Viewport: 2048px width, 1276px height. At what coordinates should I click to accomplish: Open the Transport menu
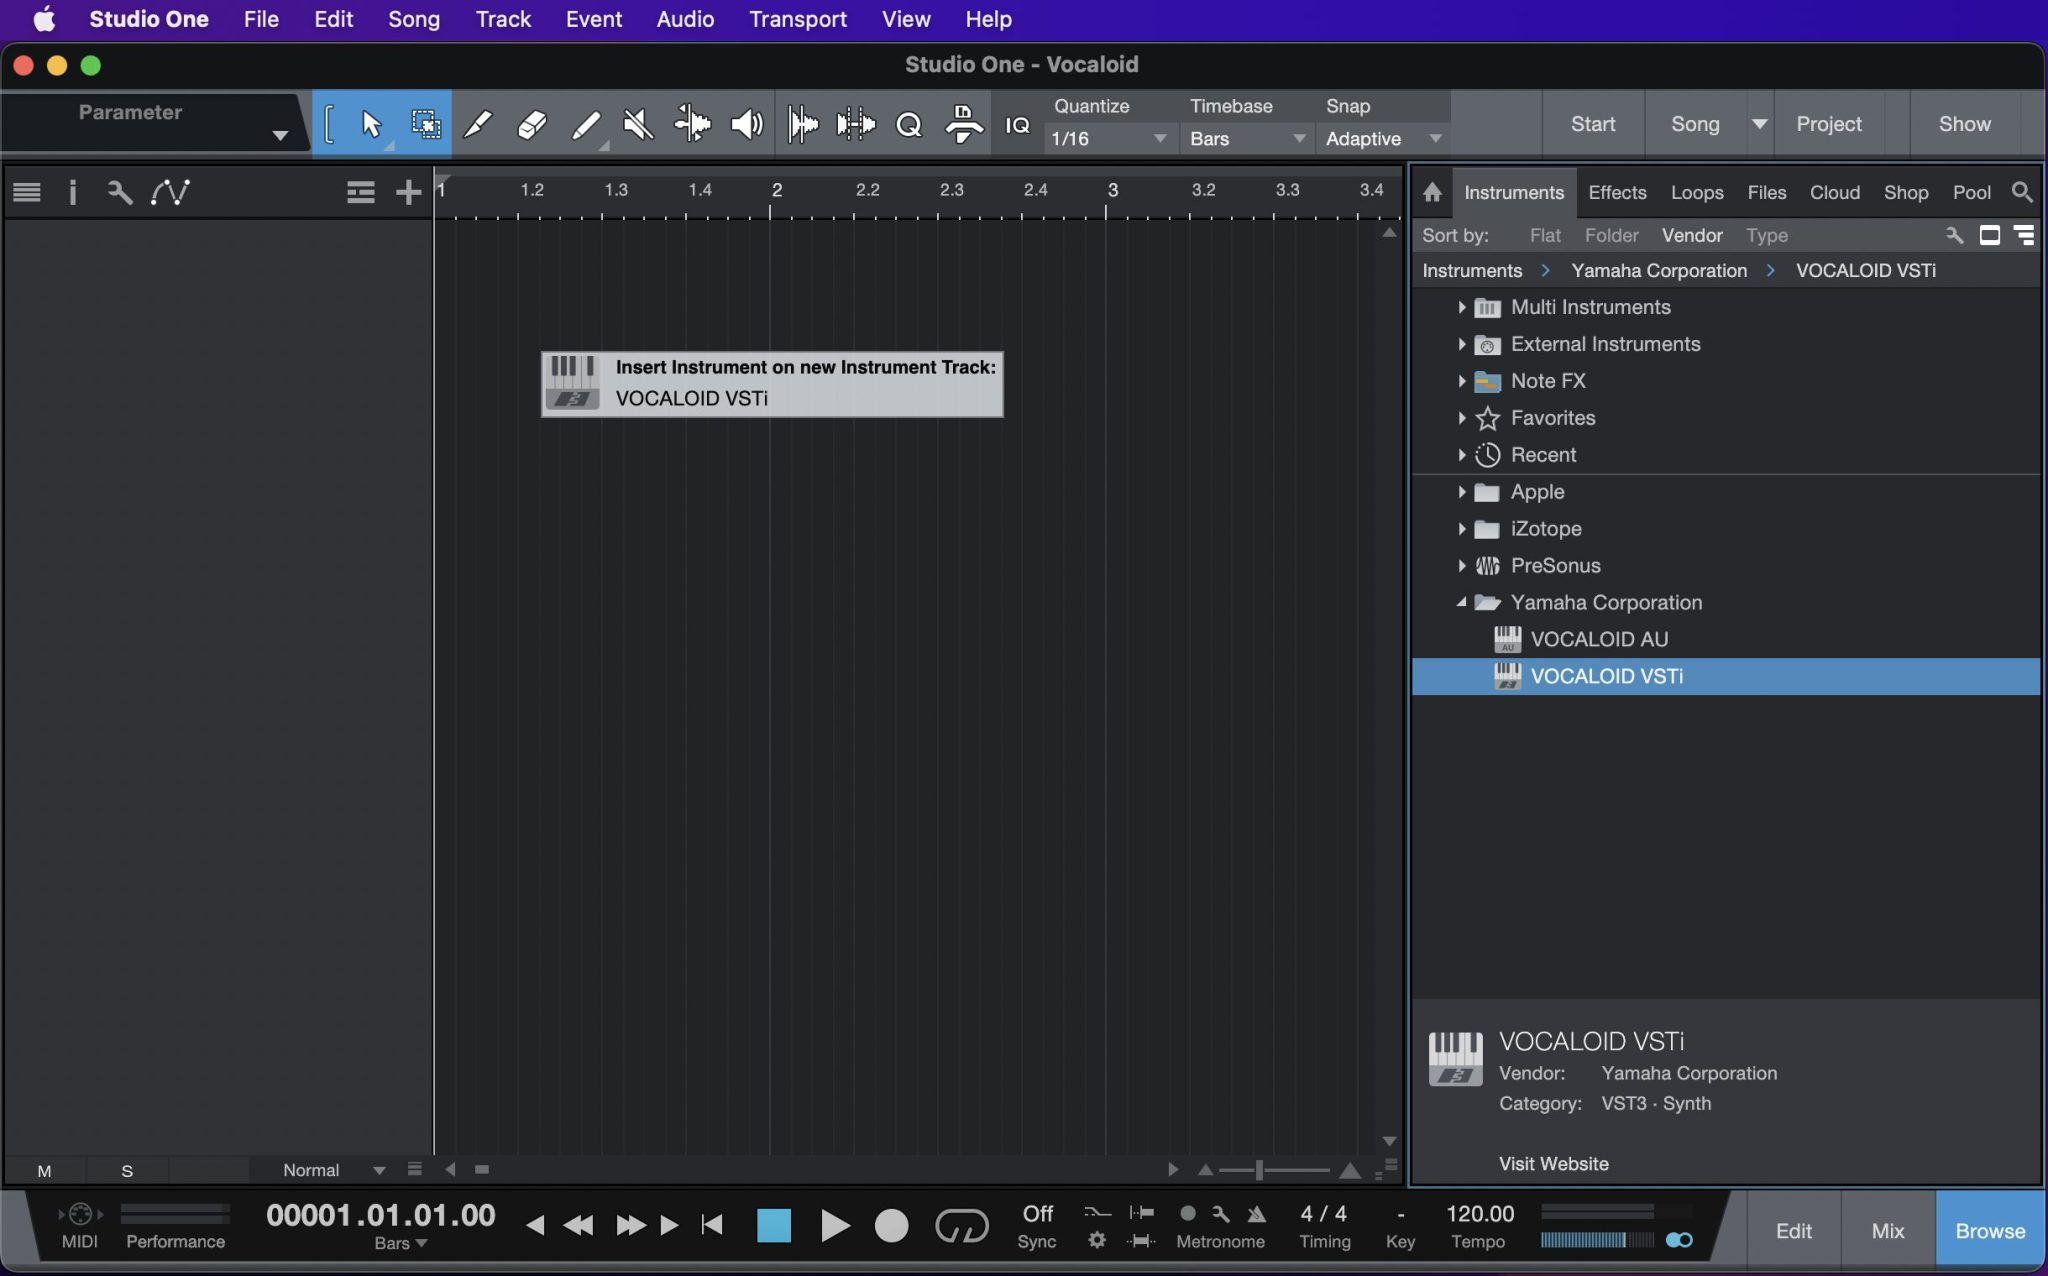[796, 19]
